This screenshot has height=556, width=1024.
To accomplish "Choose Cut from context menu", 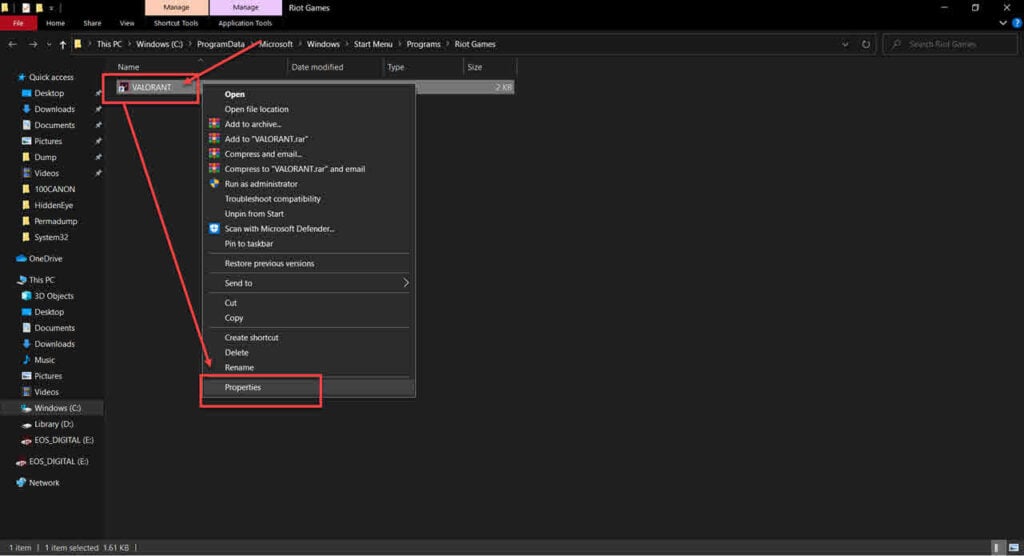I will (x=231, y=303).
